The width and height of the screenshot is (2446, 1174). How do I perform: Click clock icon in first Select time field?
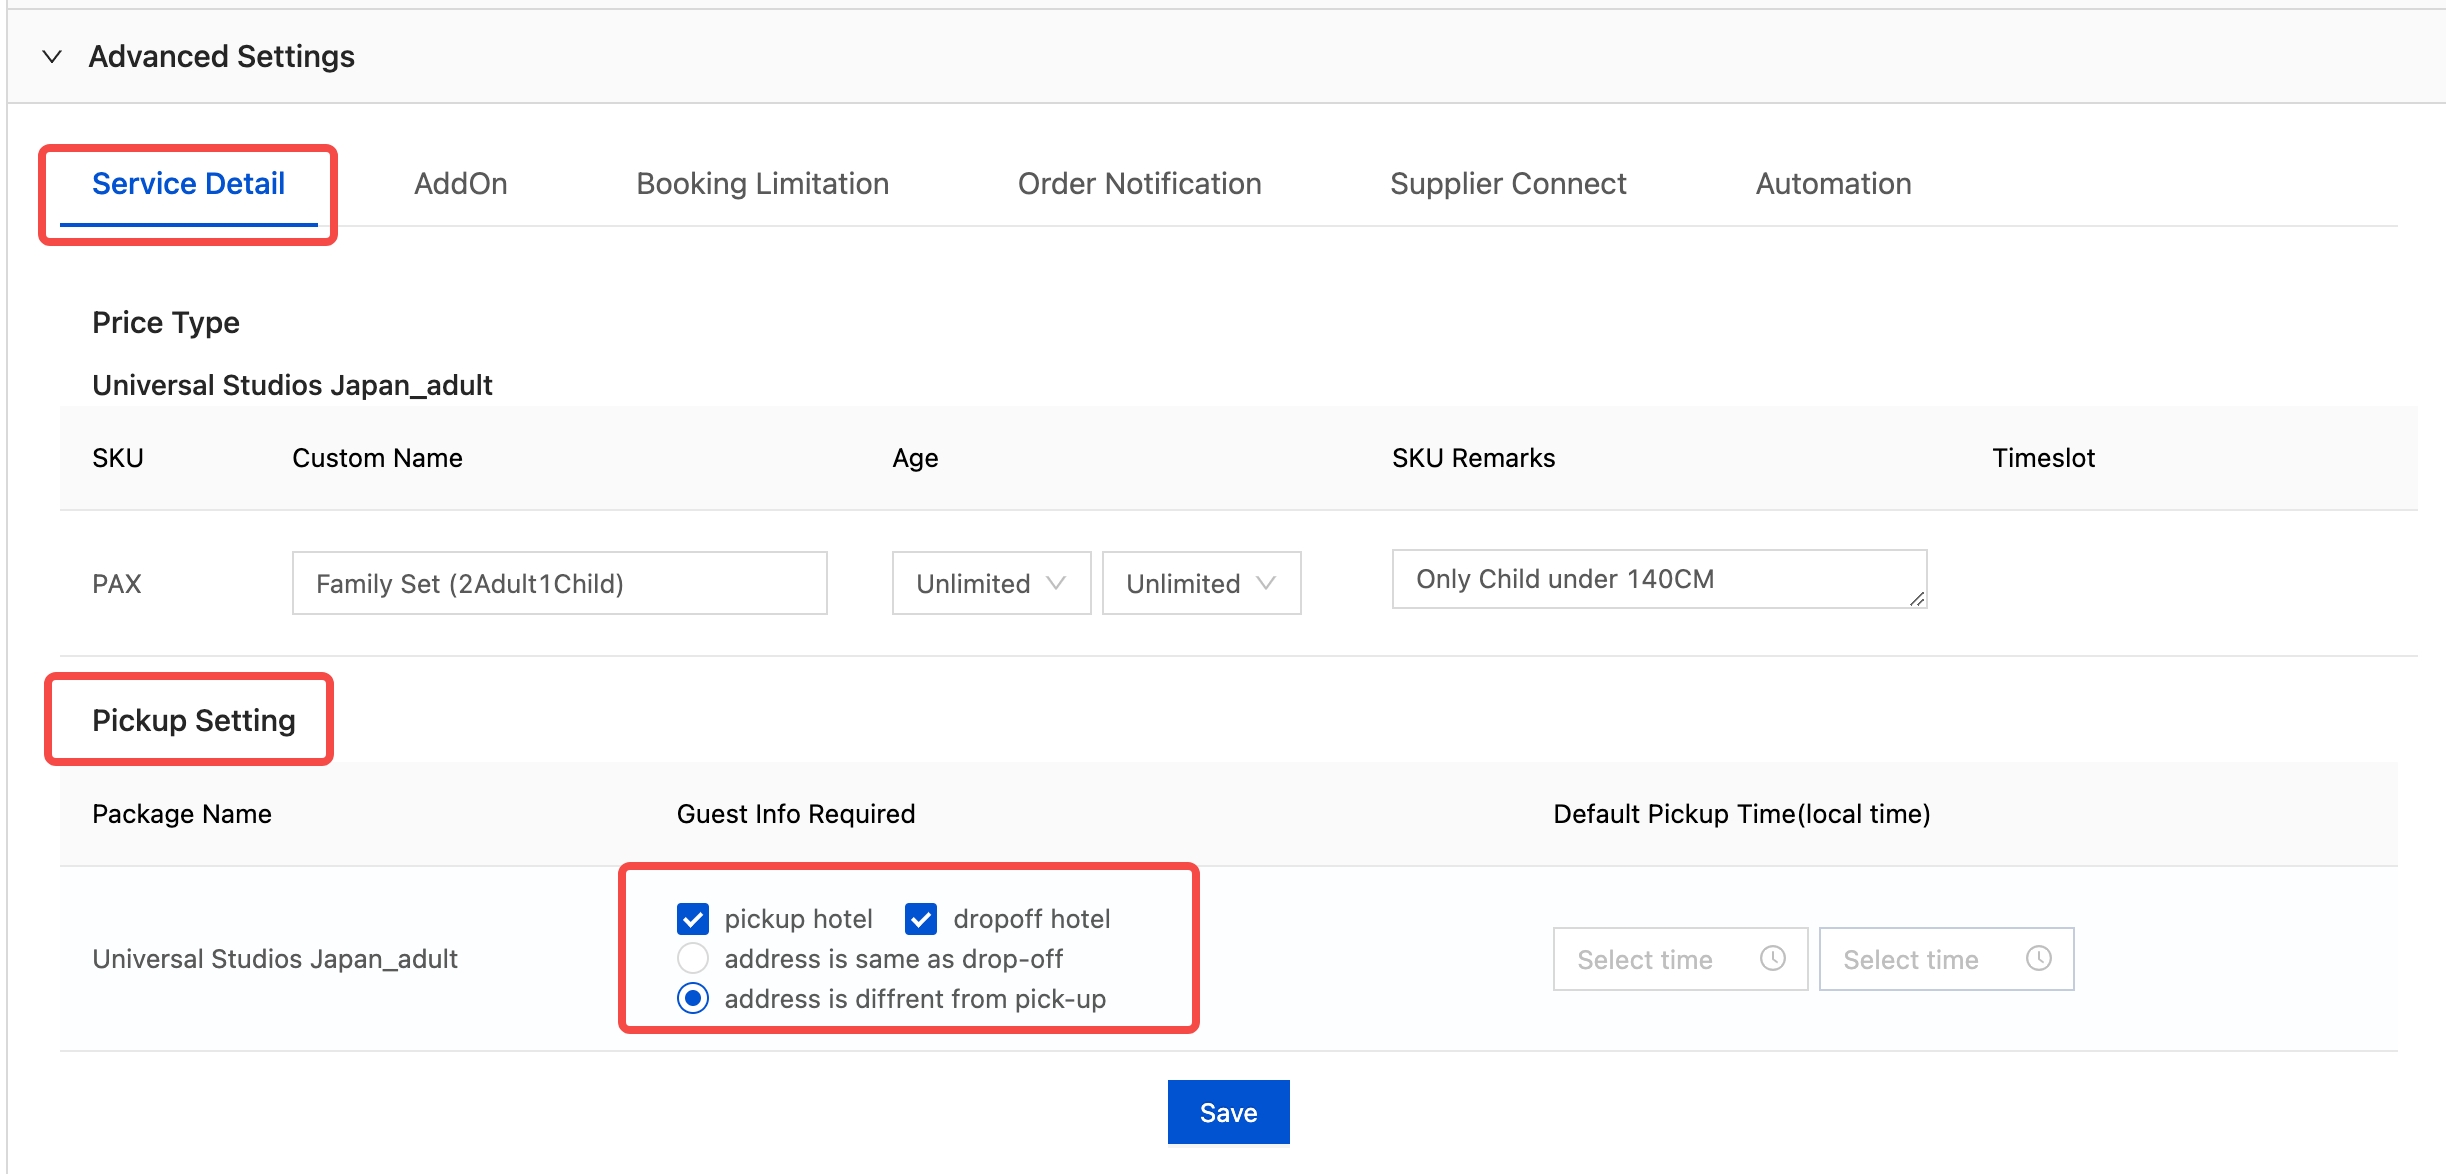[1772, 958]
